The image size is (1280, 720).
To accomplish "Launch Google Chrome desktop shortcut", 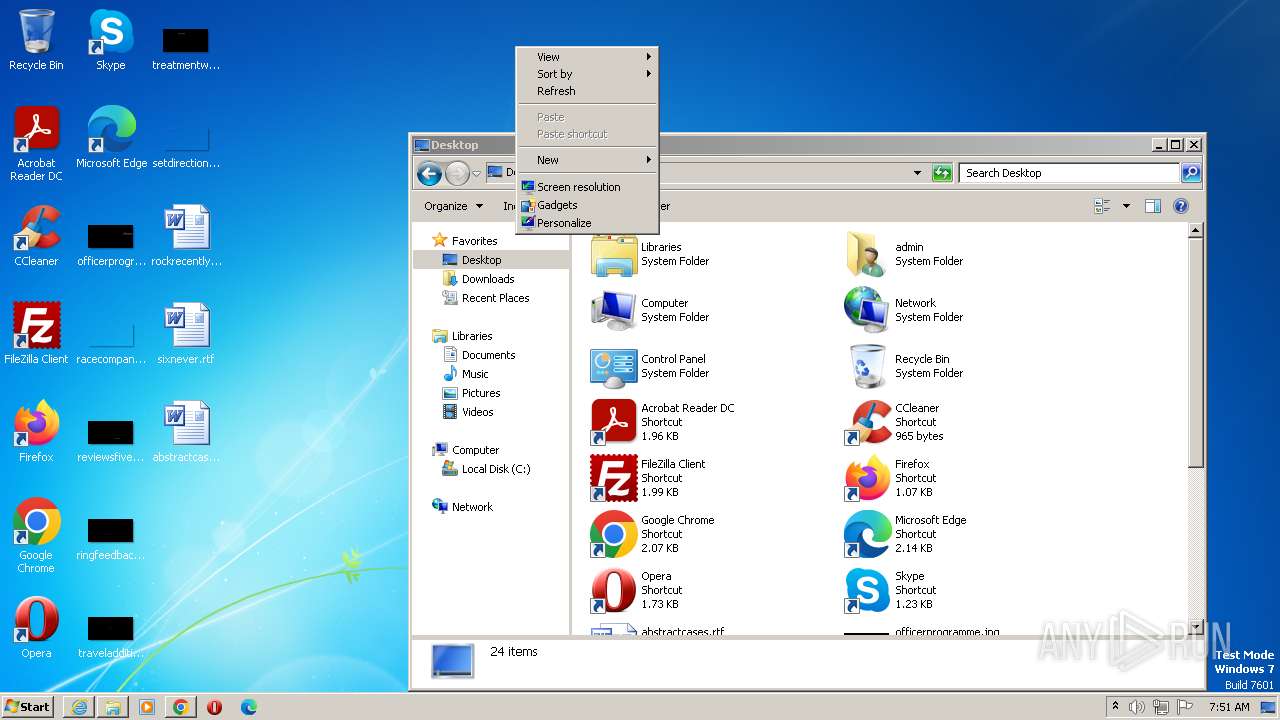I will (36, 536).
